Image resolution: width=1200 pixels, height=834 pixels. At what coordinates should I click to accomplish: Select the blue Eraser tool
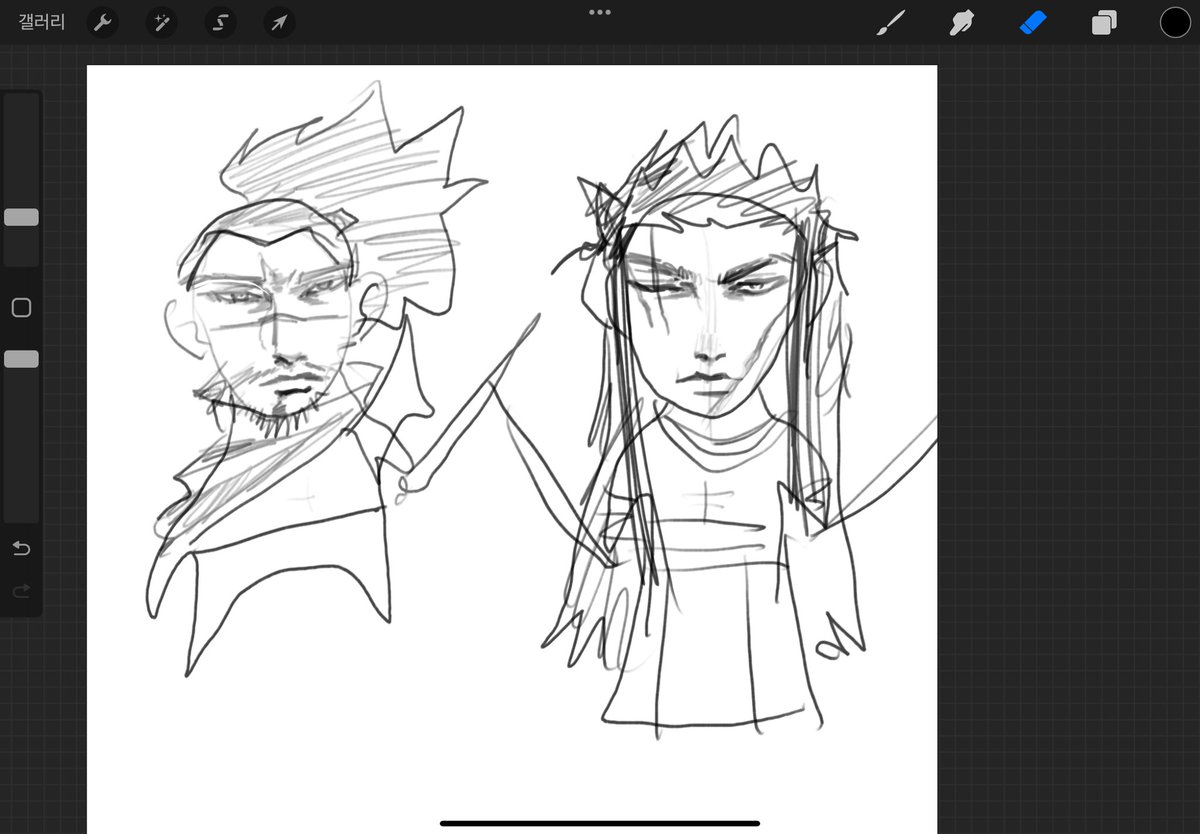pos(1032,22)
